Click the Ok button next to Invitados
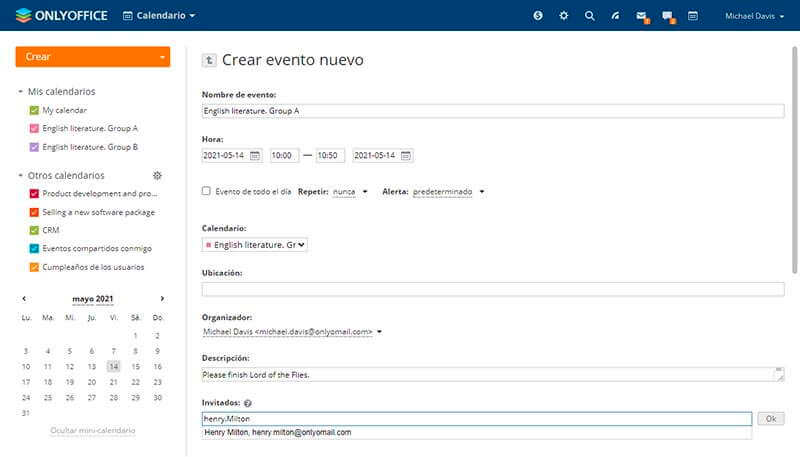The image size is (800, 457). (x=770, y=419)
